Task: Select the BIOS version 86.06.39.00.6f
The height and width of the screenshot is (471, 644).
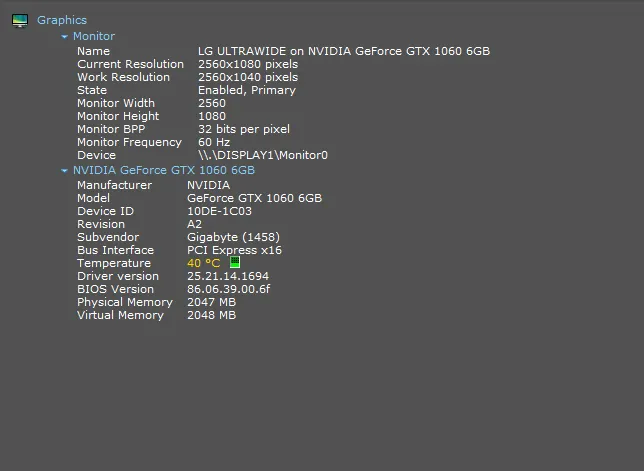Action: click(229, 289)
